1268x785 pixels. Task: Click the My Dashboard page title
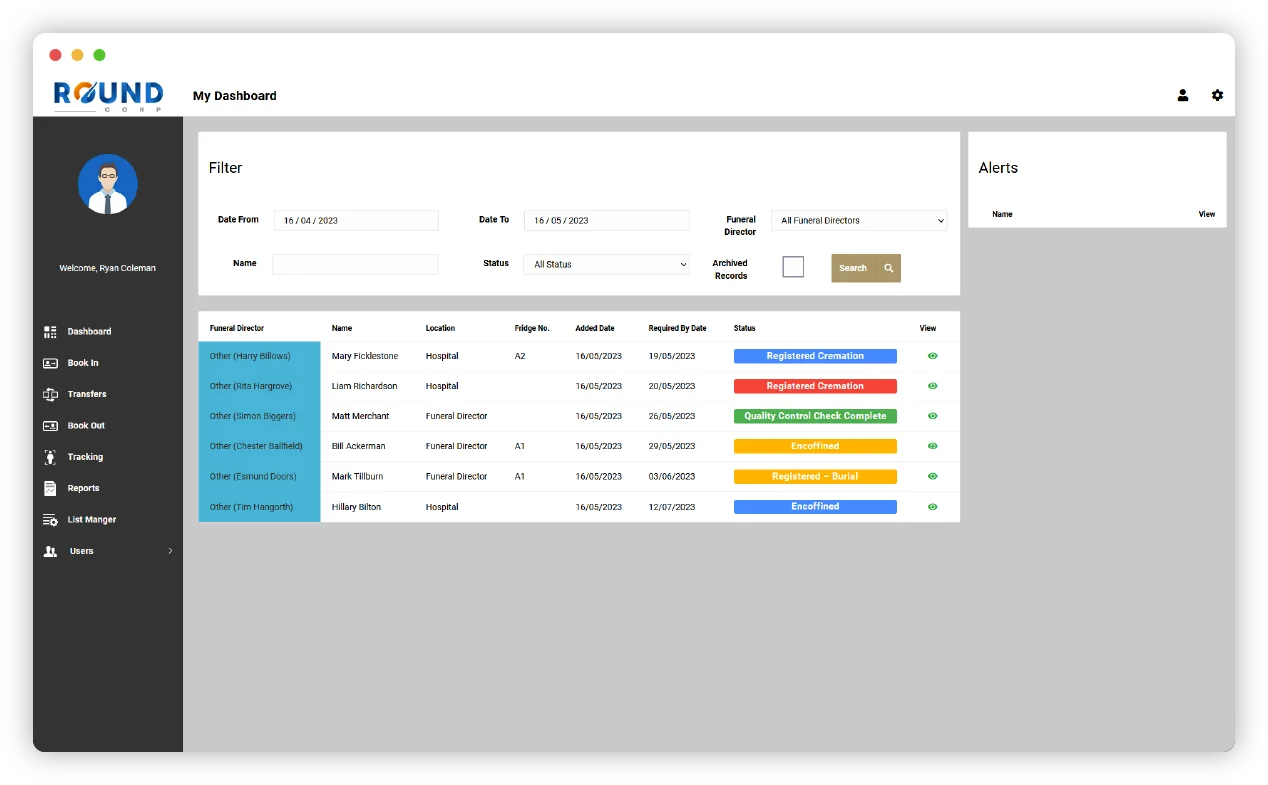coord(235,96)
